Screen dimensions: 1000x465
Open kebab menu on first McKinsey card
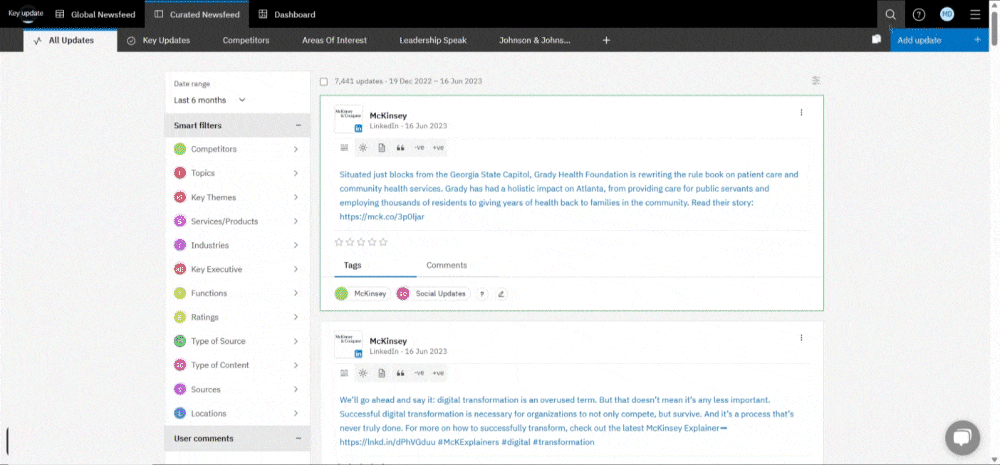tap(801, 112)
